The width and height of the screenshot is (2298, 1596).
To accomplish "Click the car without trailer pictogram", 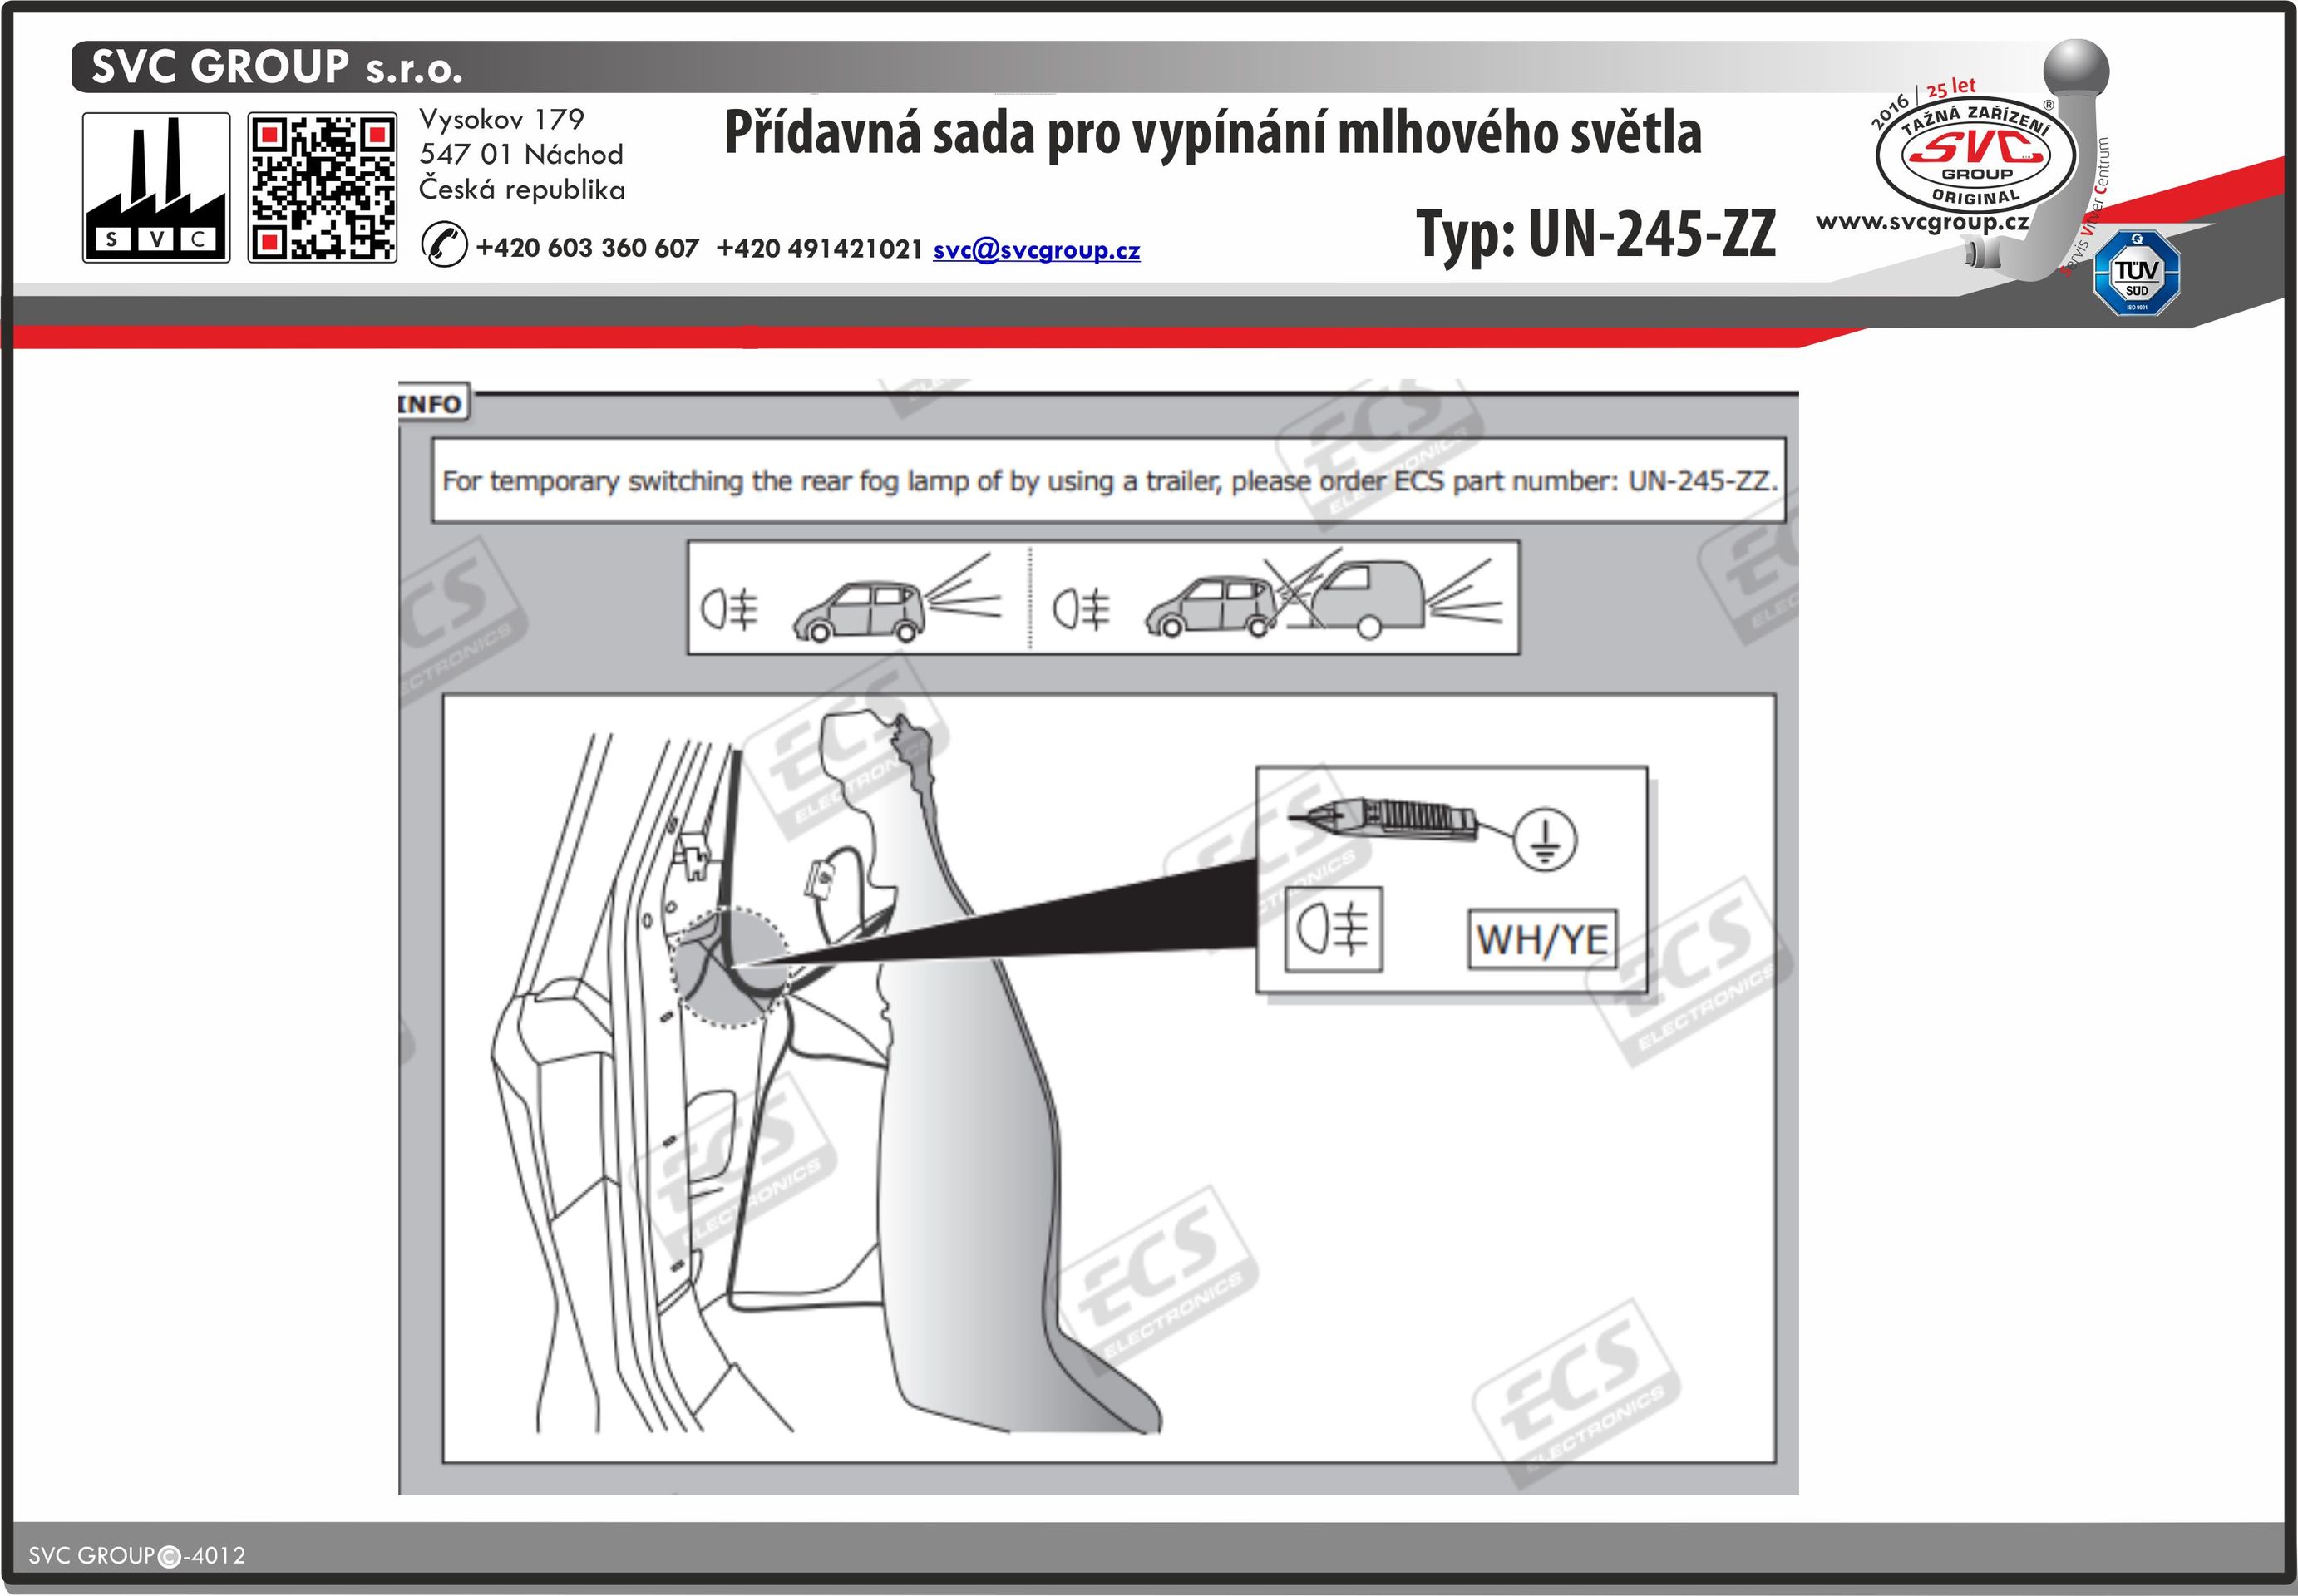I will tap(858, 609).
